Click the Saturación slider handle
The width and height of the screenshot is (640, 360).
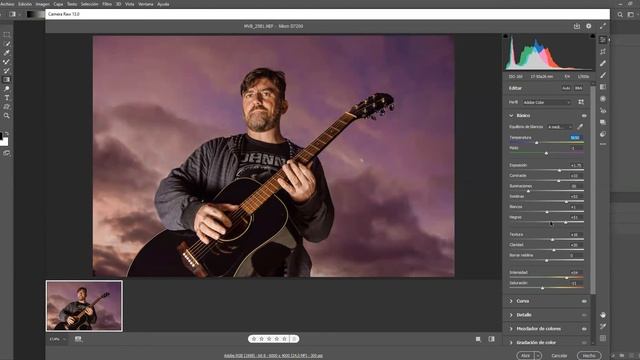(542, 288)
